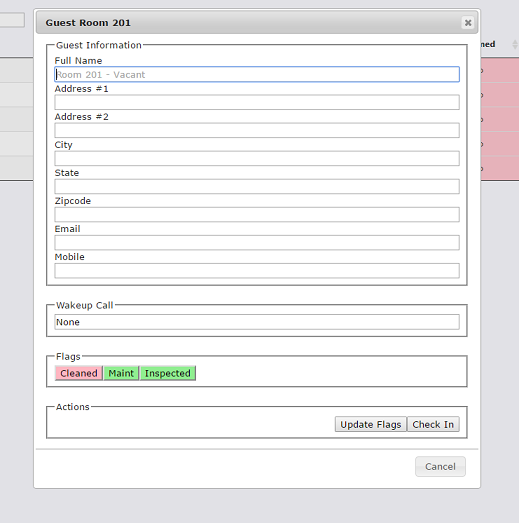The image size is (519, 523).
Task: Toggle the Cleaned flag
Action: pos(79,373)
